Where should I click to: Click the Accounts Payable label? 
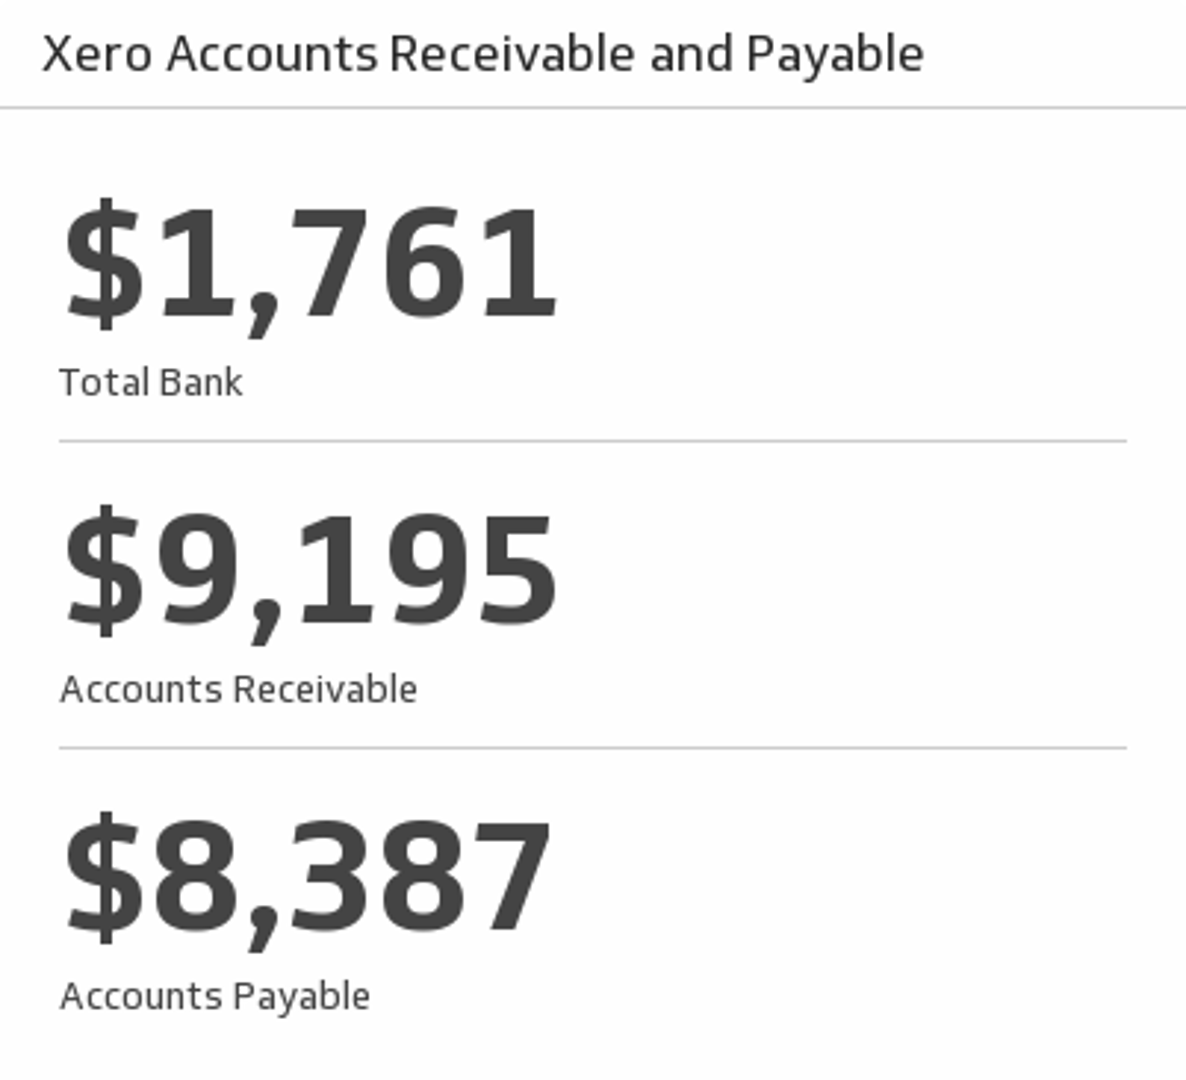(x=215, y=997)
